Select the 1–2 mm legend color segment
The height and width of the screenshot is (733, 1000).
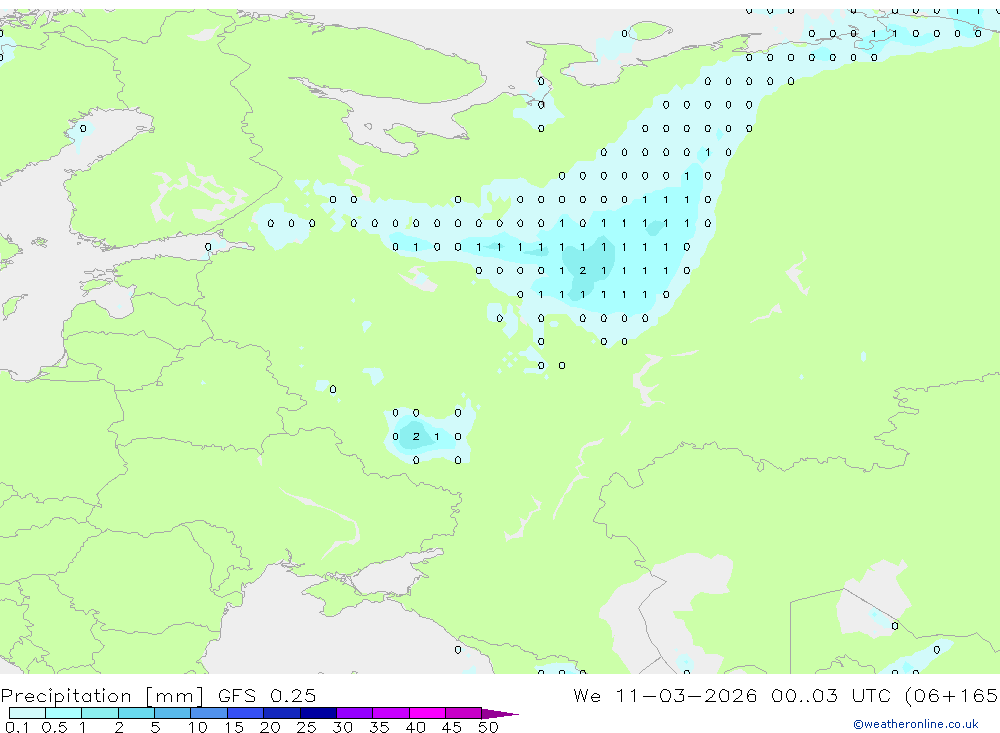100,713
